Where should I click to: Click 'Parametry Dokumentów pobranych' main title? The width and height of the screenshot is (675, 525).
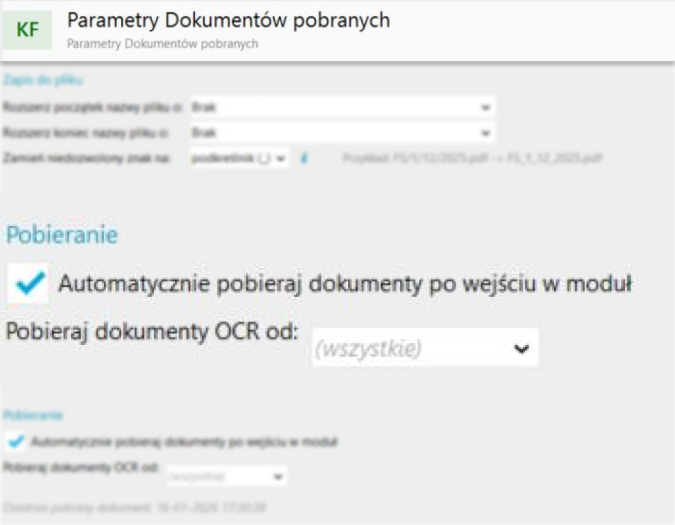(x=228, y=21)
